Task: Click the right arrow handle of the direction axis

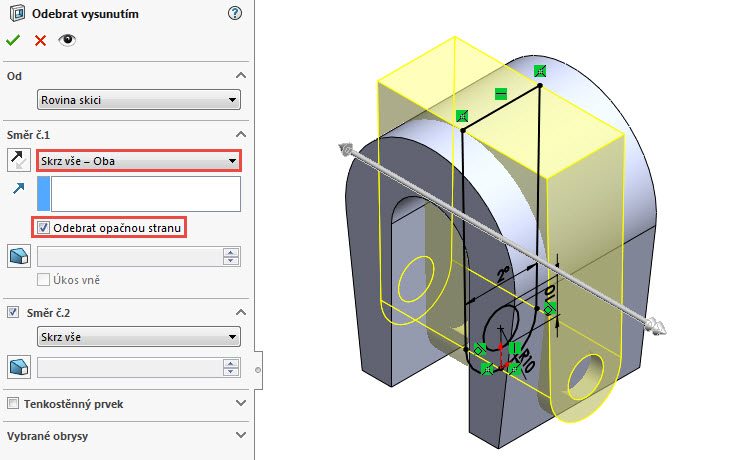Action: [656, 327]
